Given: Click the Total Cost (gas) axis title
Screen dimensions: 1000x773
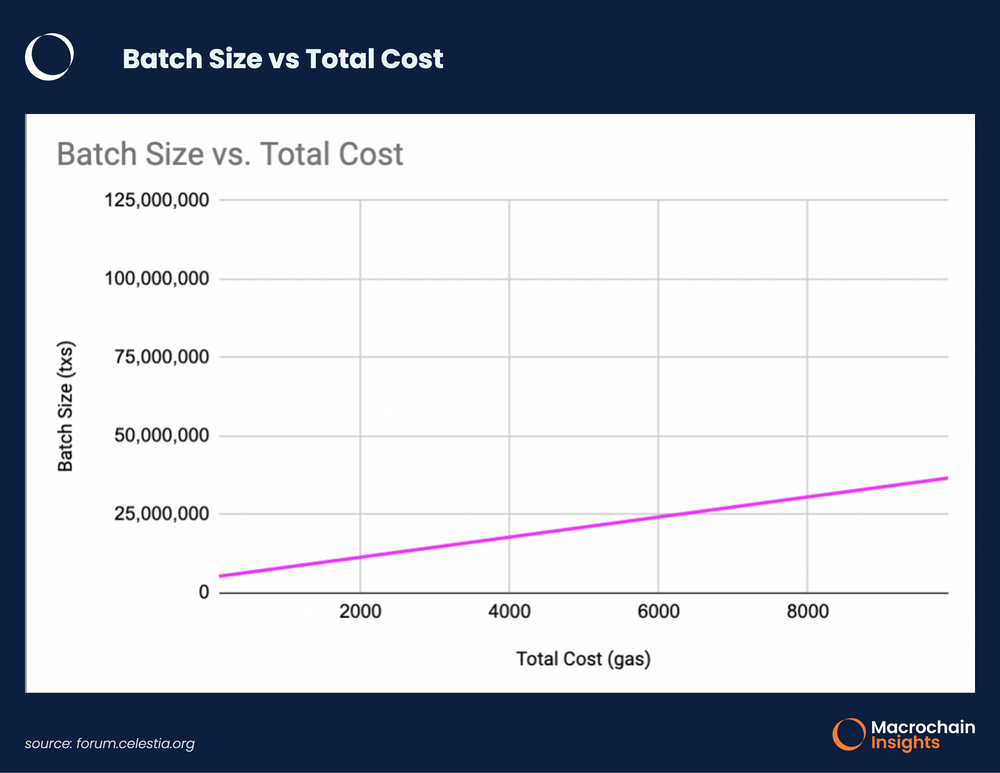Looking at the screenshot, I should (x=582, y=658).
